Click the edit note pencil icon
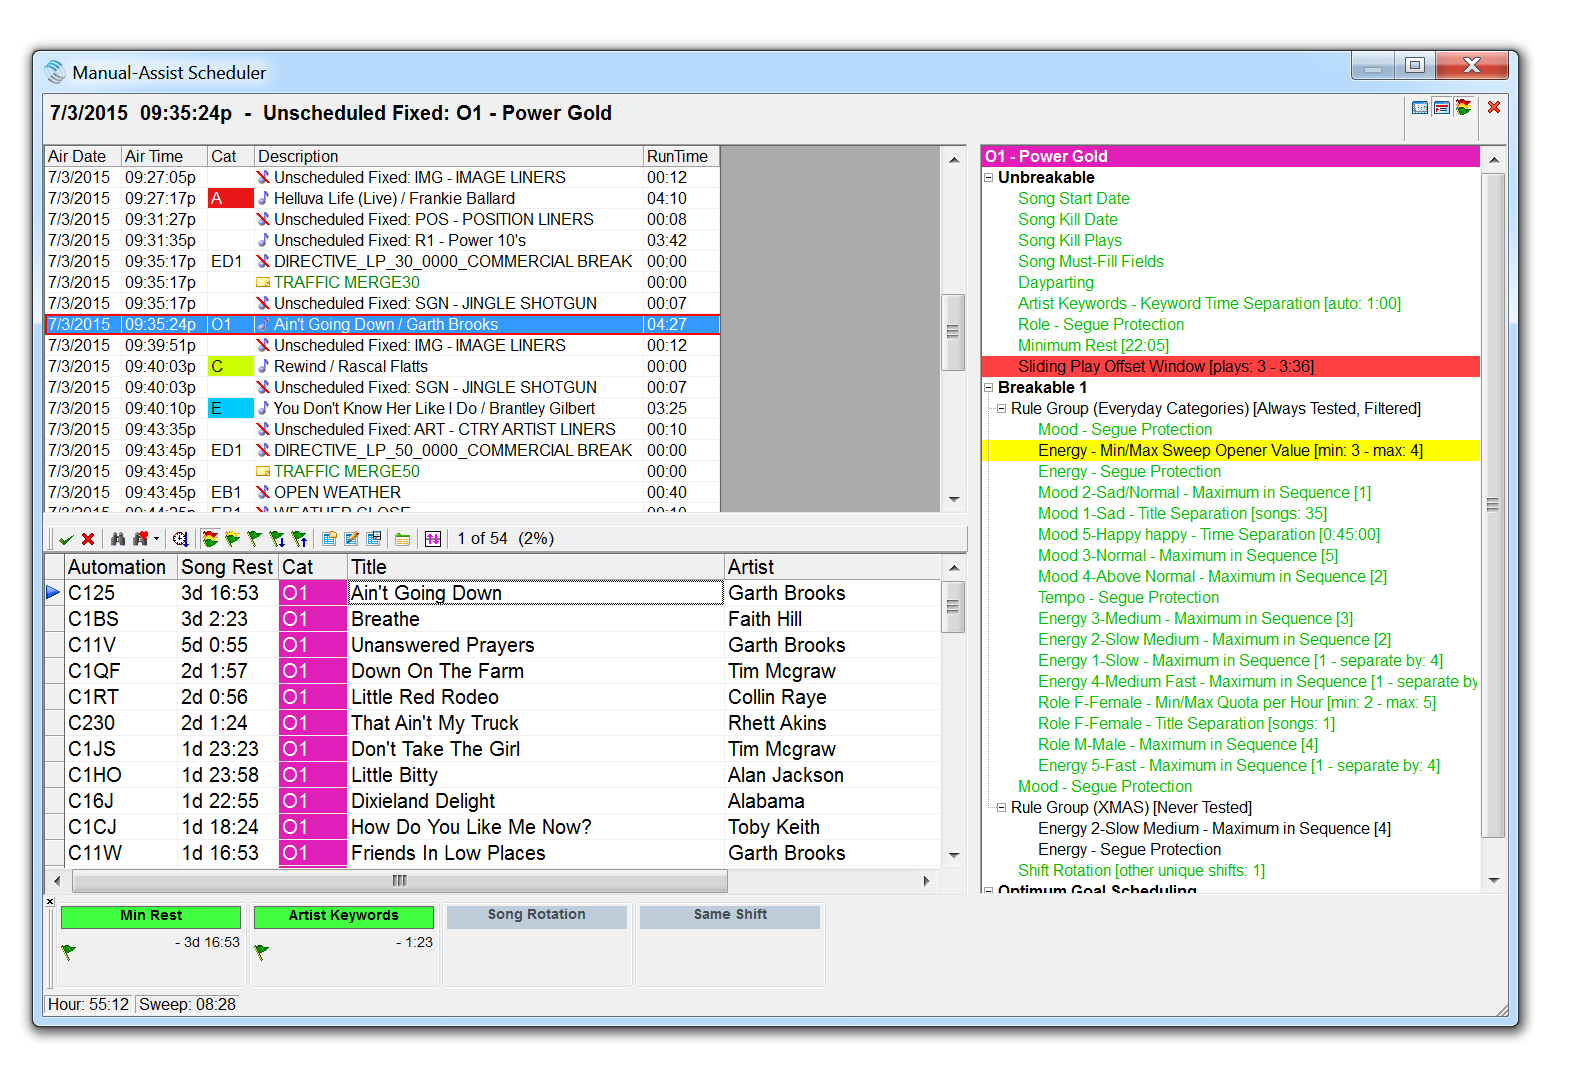 point(352,539)
